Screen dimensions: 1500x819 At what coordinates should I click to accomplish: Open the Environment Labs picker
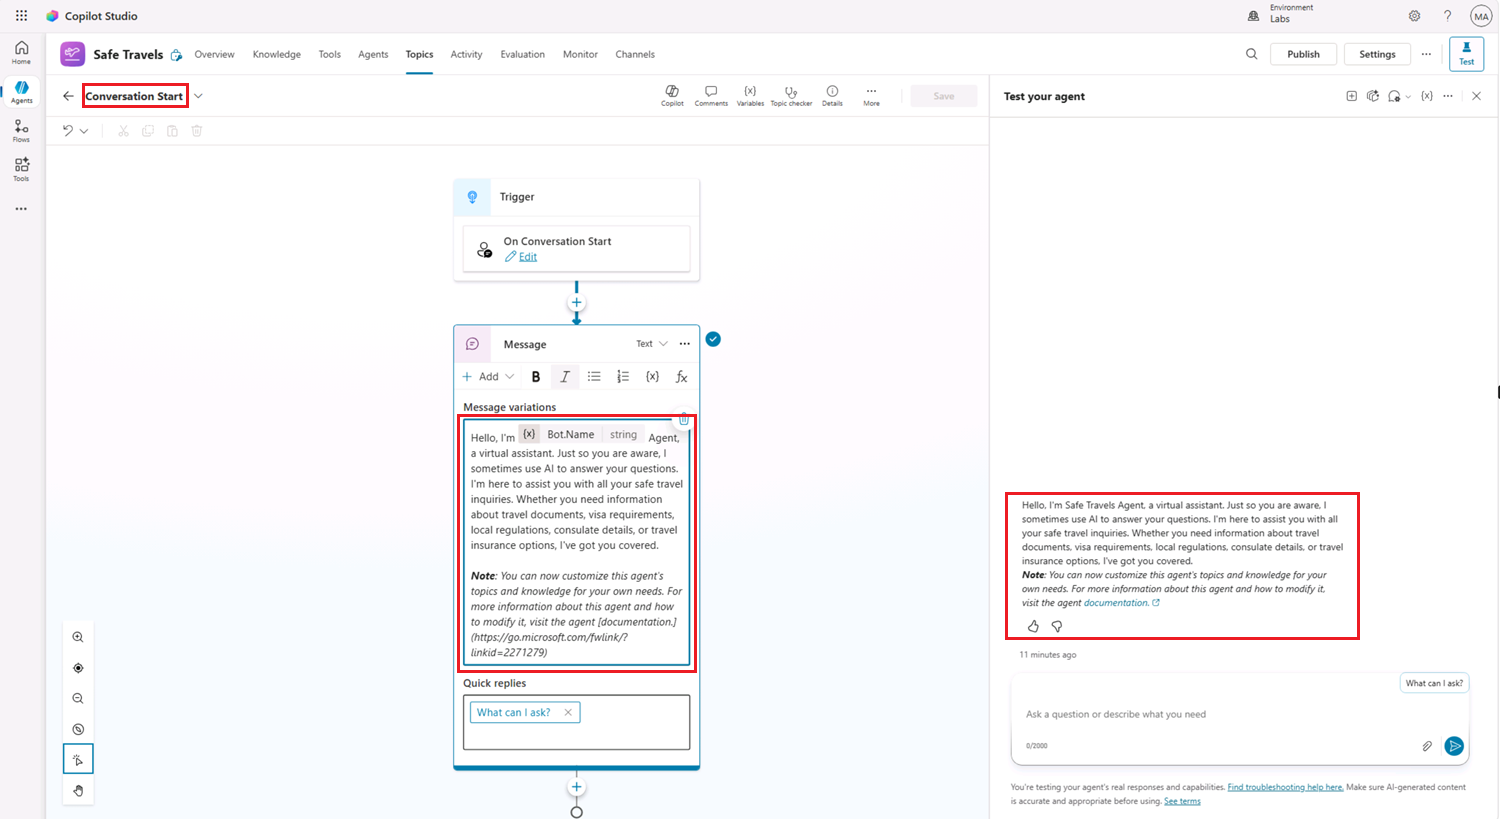pyautogui.click(x=1280, y=14)
